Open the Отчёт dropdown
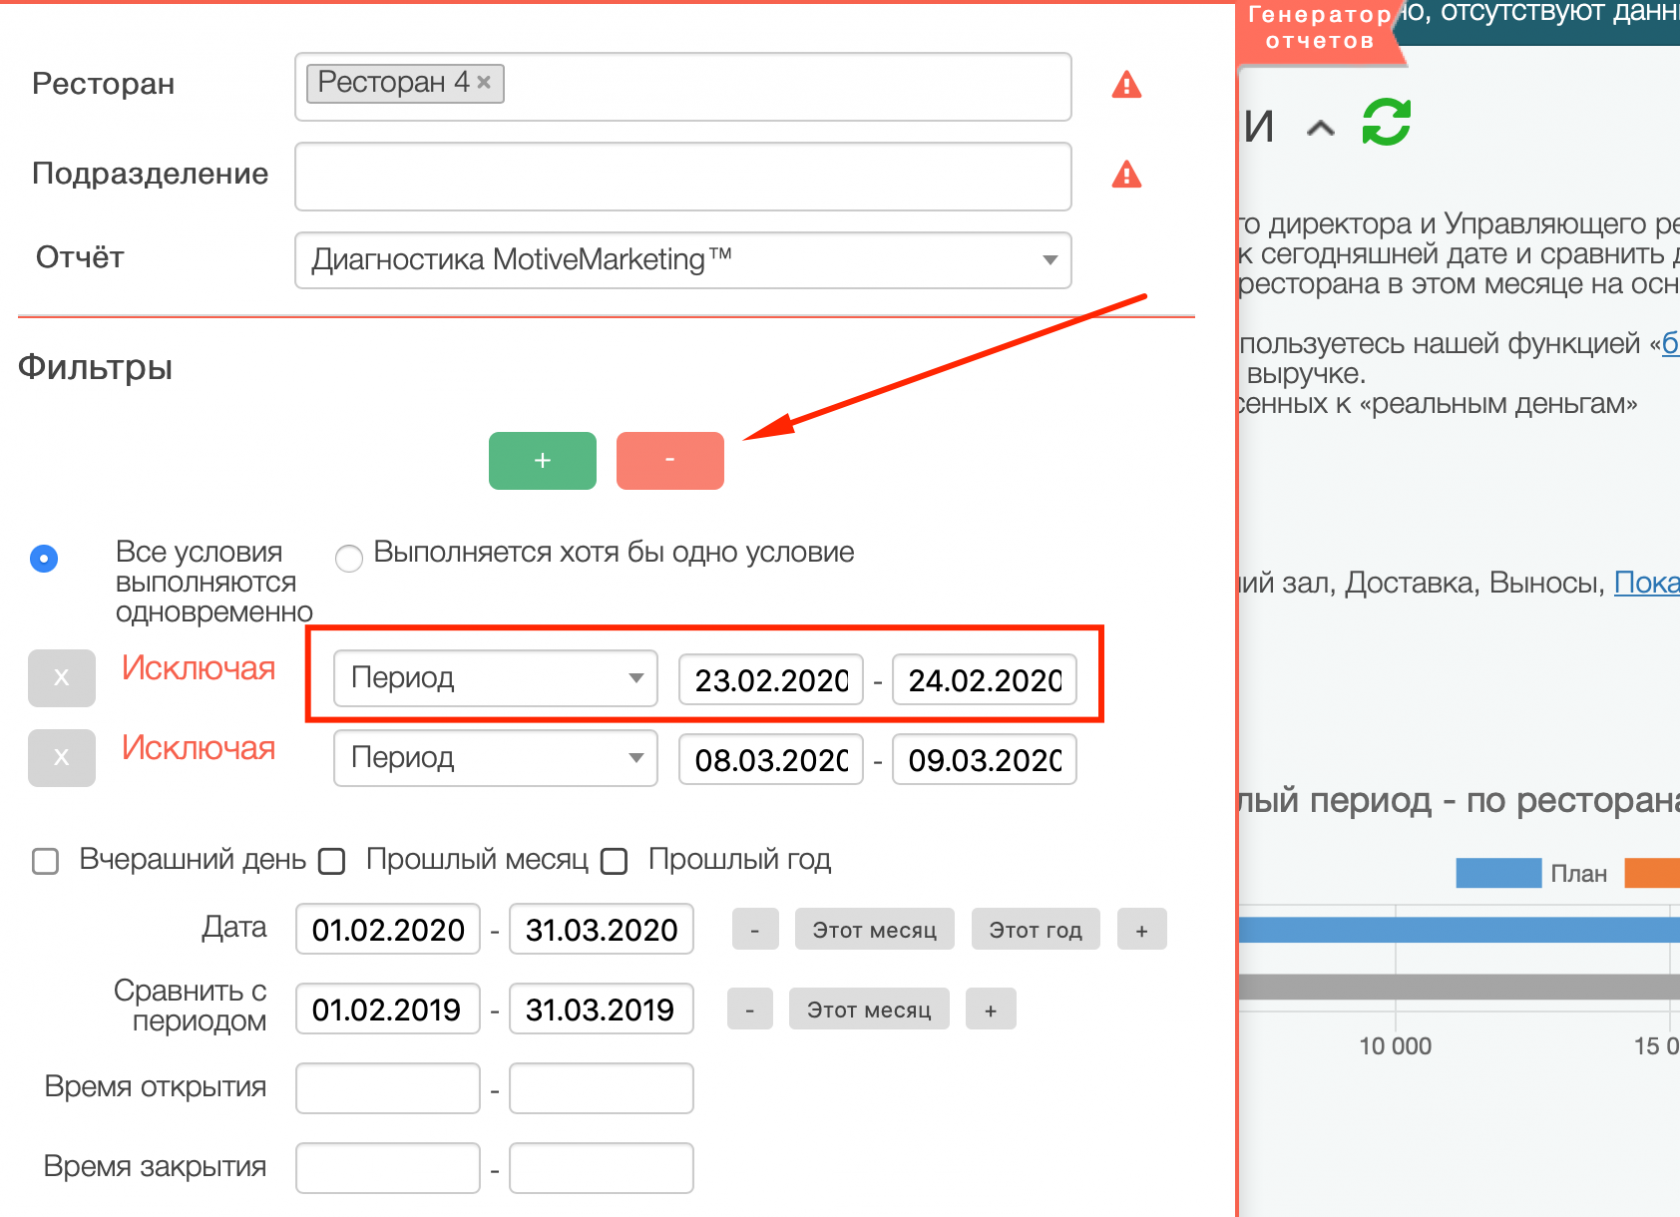The image size is (1680, 1217). click(682, 260)
